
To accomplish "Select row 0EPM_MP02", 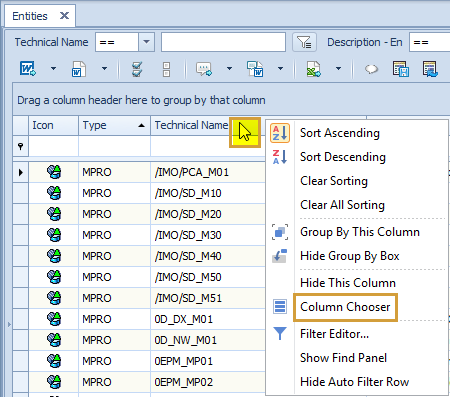I will pos(184,382).
